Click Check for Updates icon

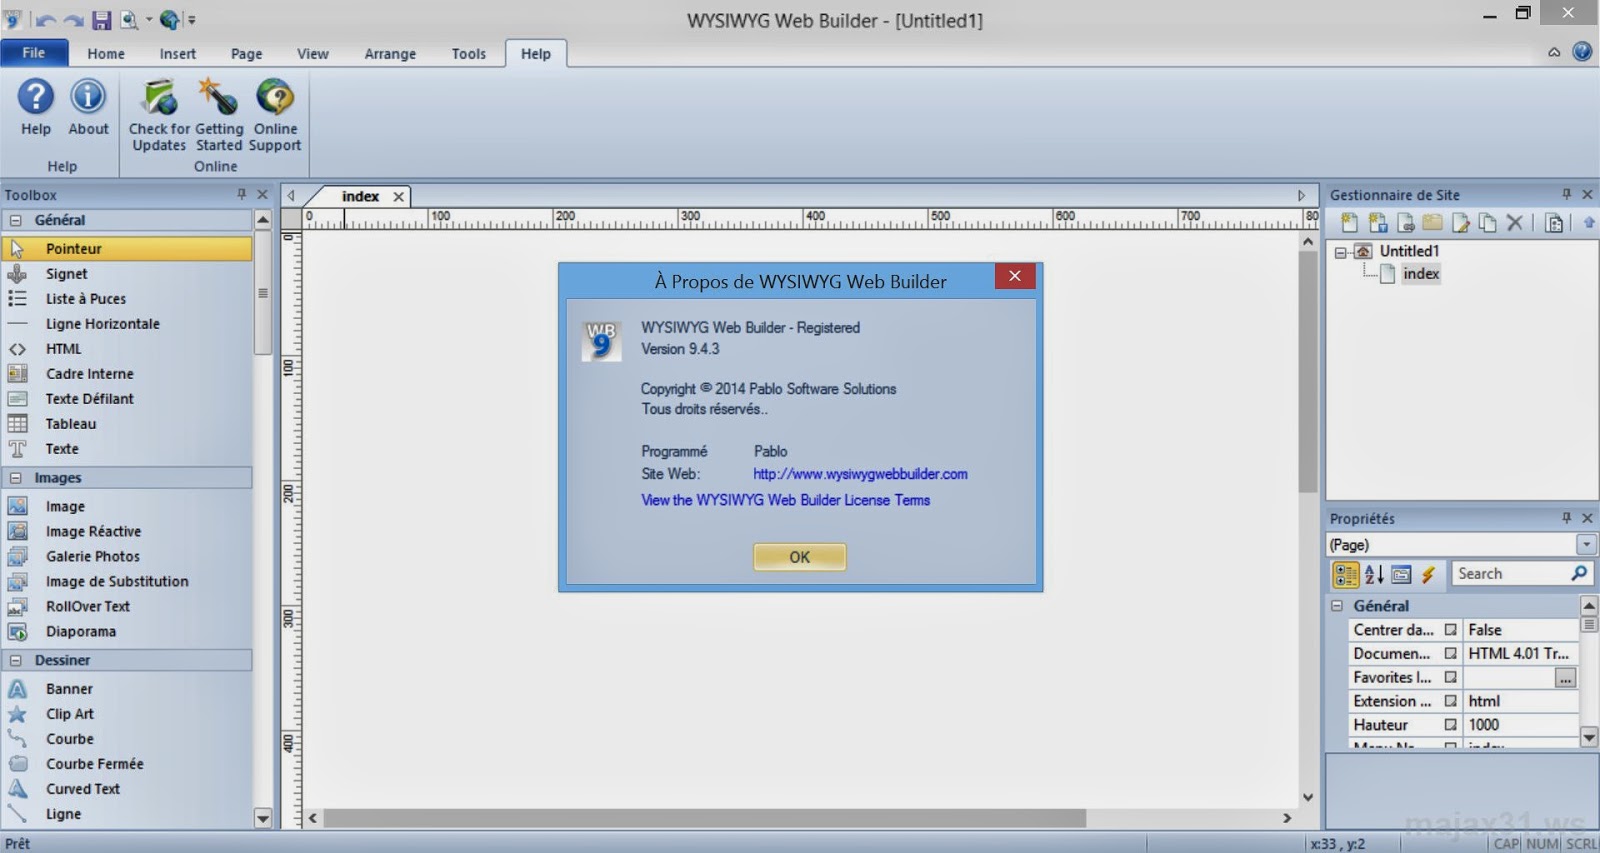[x=159, y=97]
